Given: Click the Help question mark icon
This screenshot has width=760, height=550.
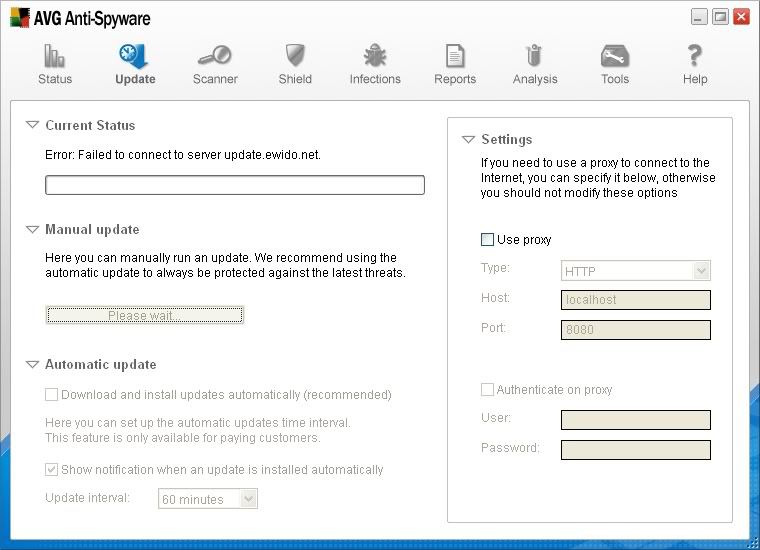Looking at the screenshot, I should click(x=695, y=55).
